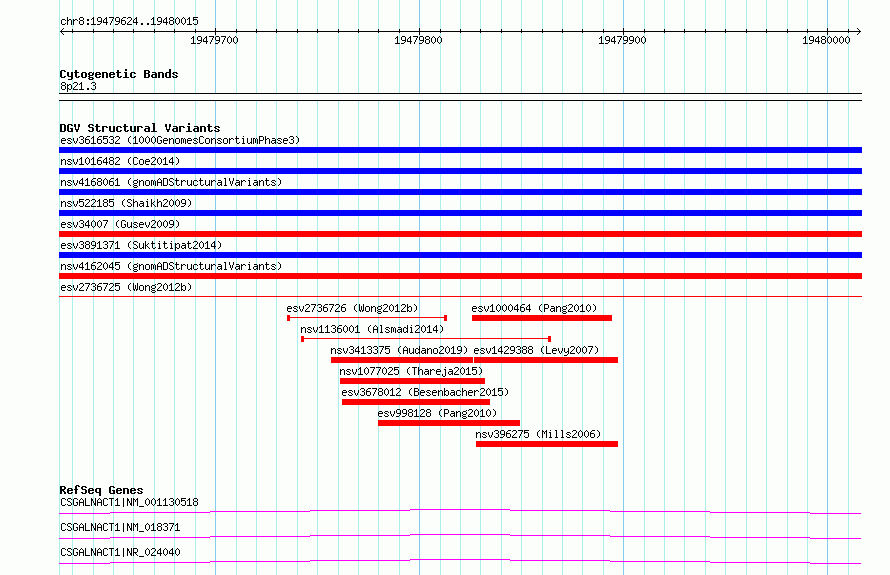
Task: Click the esv998128 (Pang2010) label text
Action: 437,413
